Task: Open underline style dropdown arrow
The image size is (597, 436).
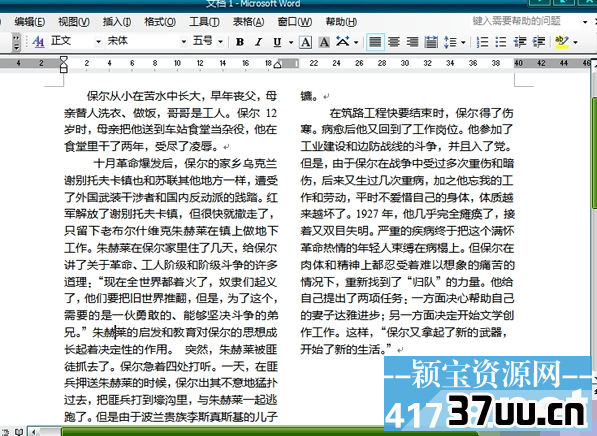Action: [291, 42]
